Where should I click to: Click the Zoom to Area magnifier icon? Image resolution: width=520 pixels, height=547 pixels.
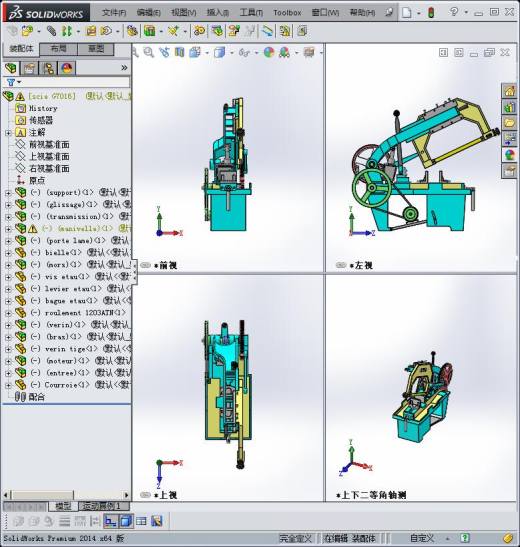click(149, 53)
